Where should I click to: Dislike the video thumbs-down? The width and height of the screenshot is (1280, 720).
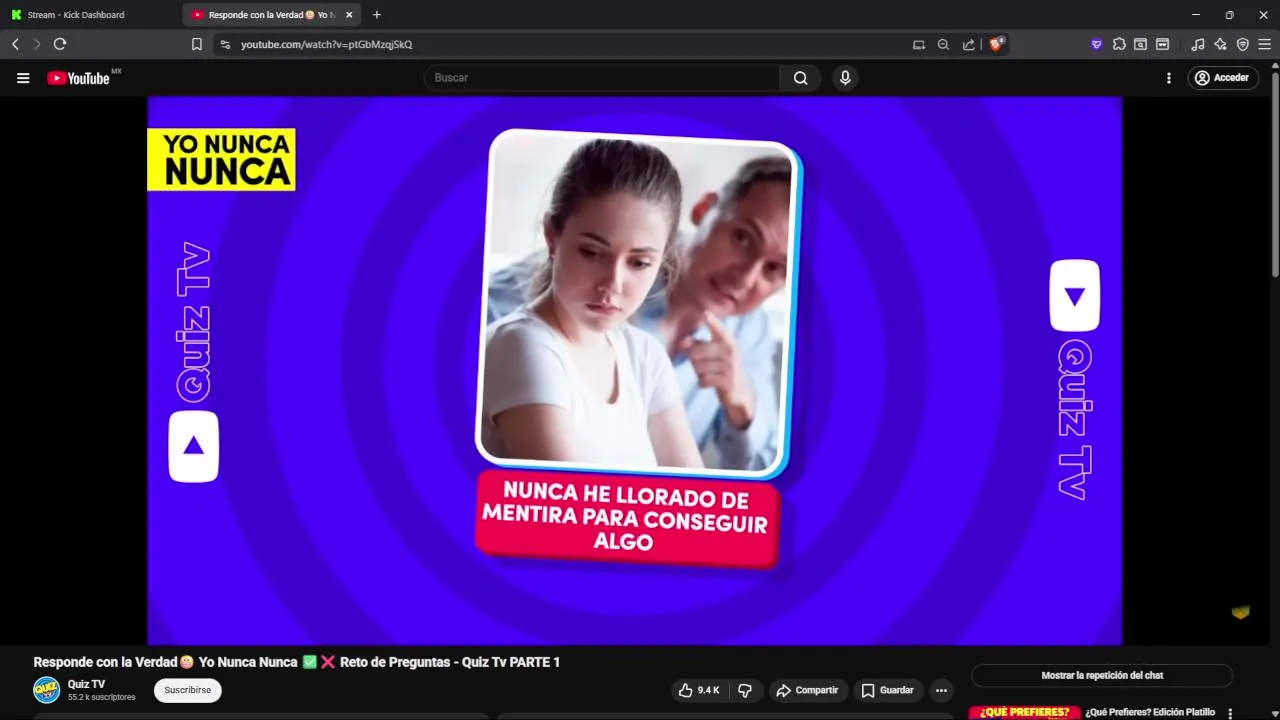click(x=745, y=690)
